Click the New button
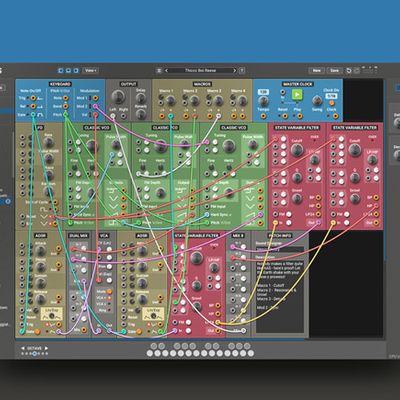 coord(317,70)
